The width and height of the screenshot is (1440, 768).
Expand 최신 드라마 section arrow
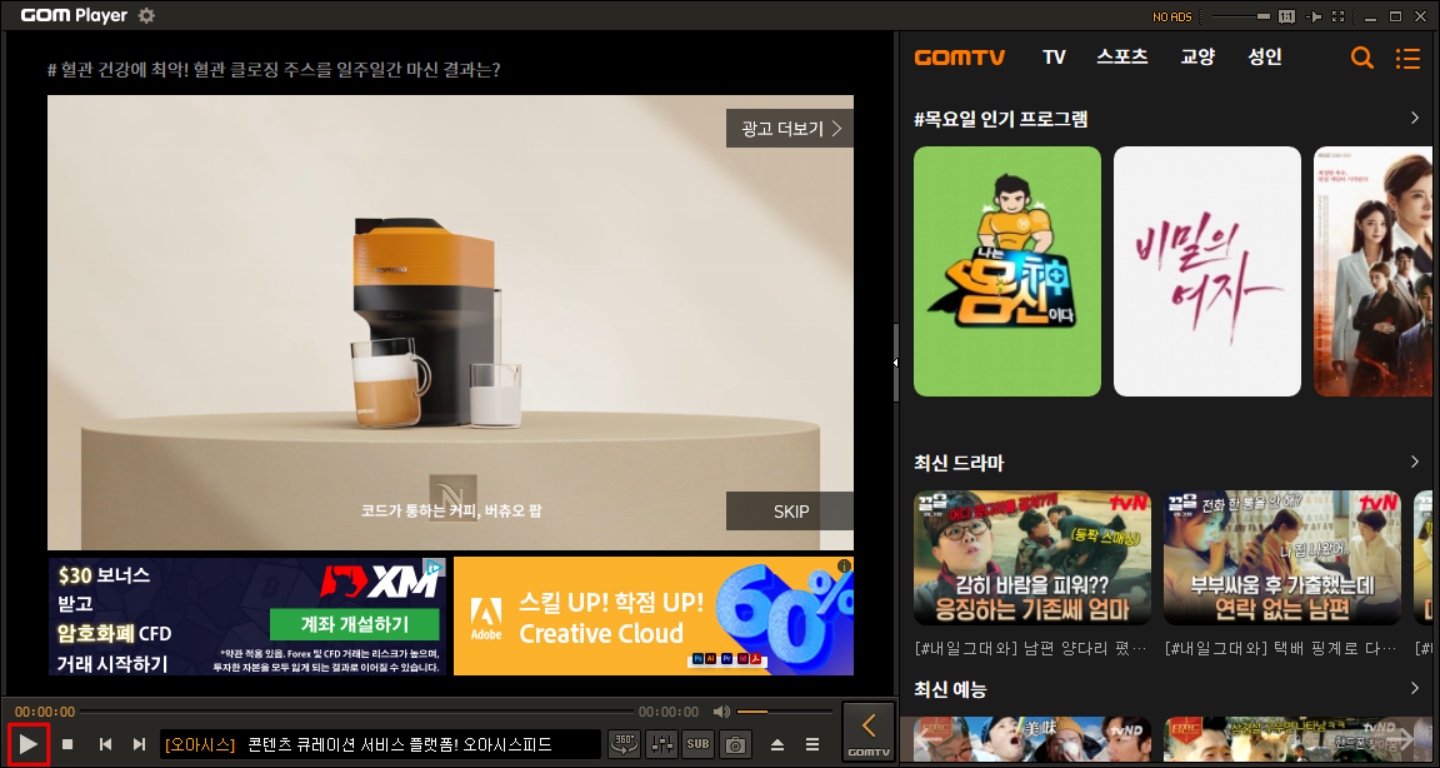[x=1415, y=462]
